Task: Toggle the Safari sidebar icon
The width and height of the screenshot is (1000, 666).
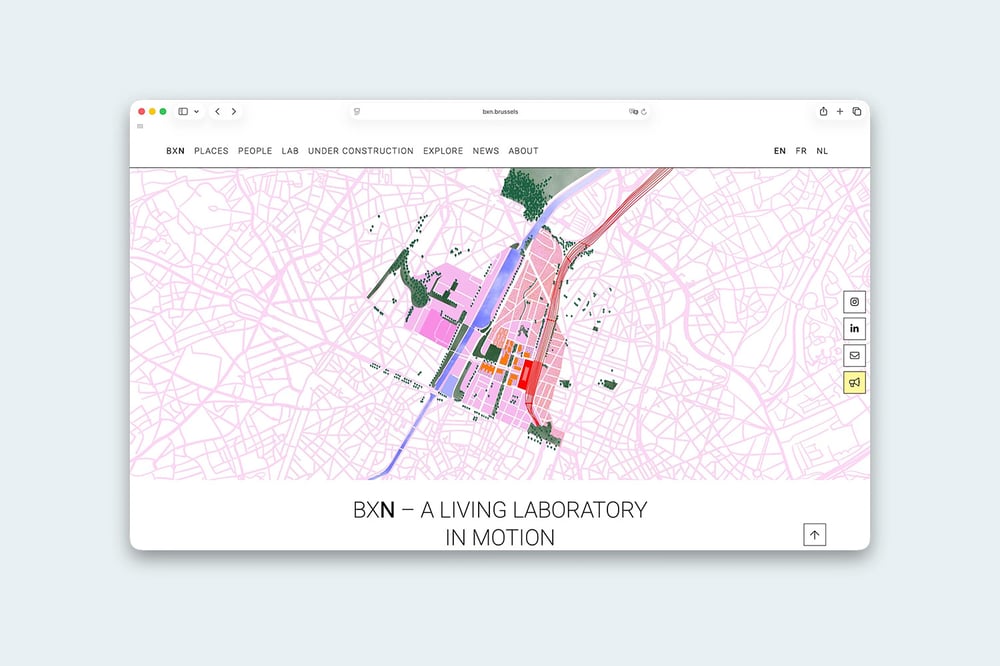Action: [x=183, y=111]
